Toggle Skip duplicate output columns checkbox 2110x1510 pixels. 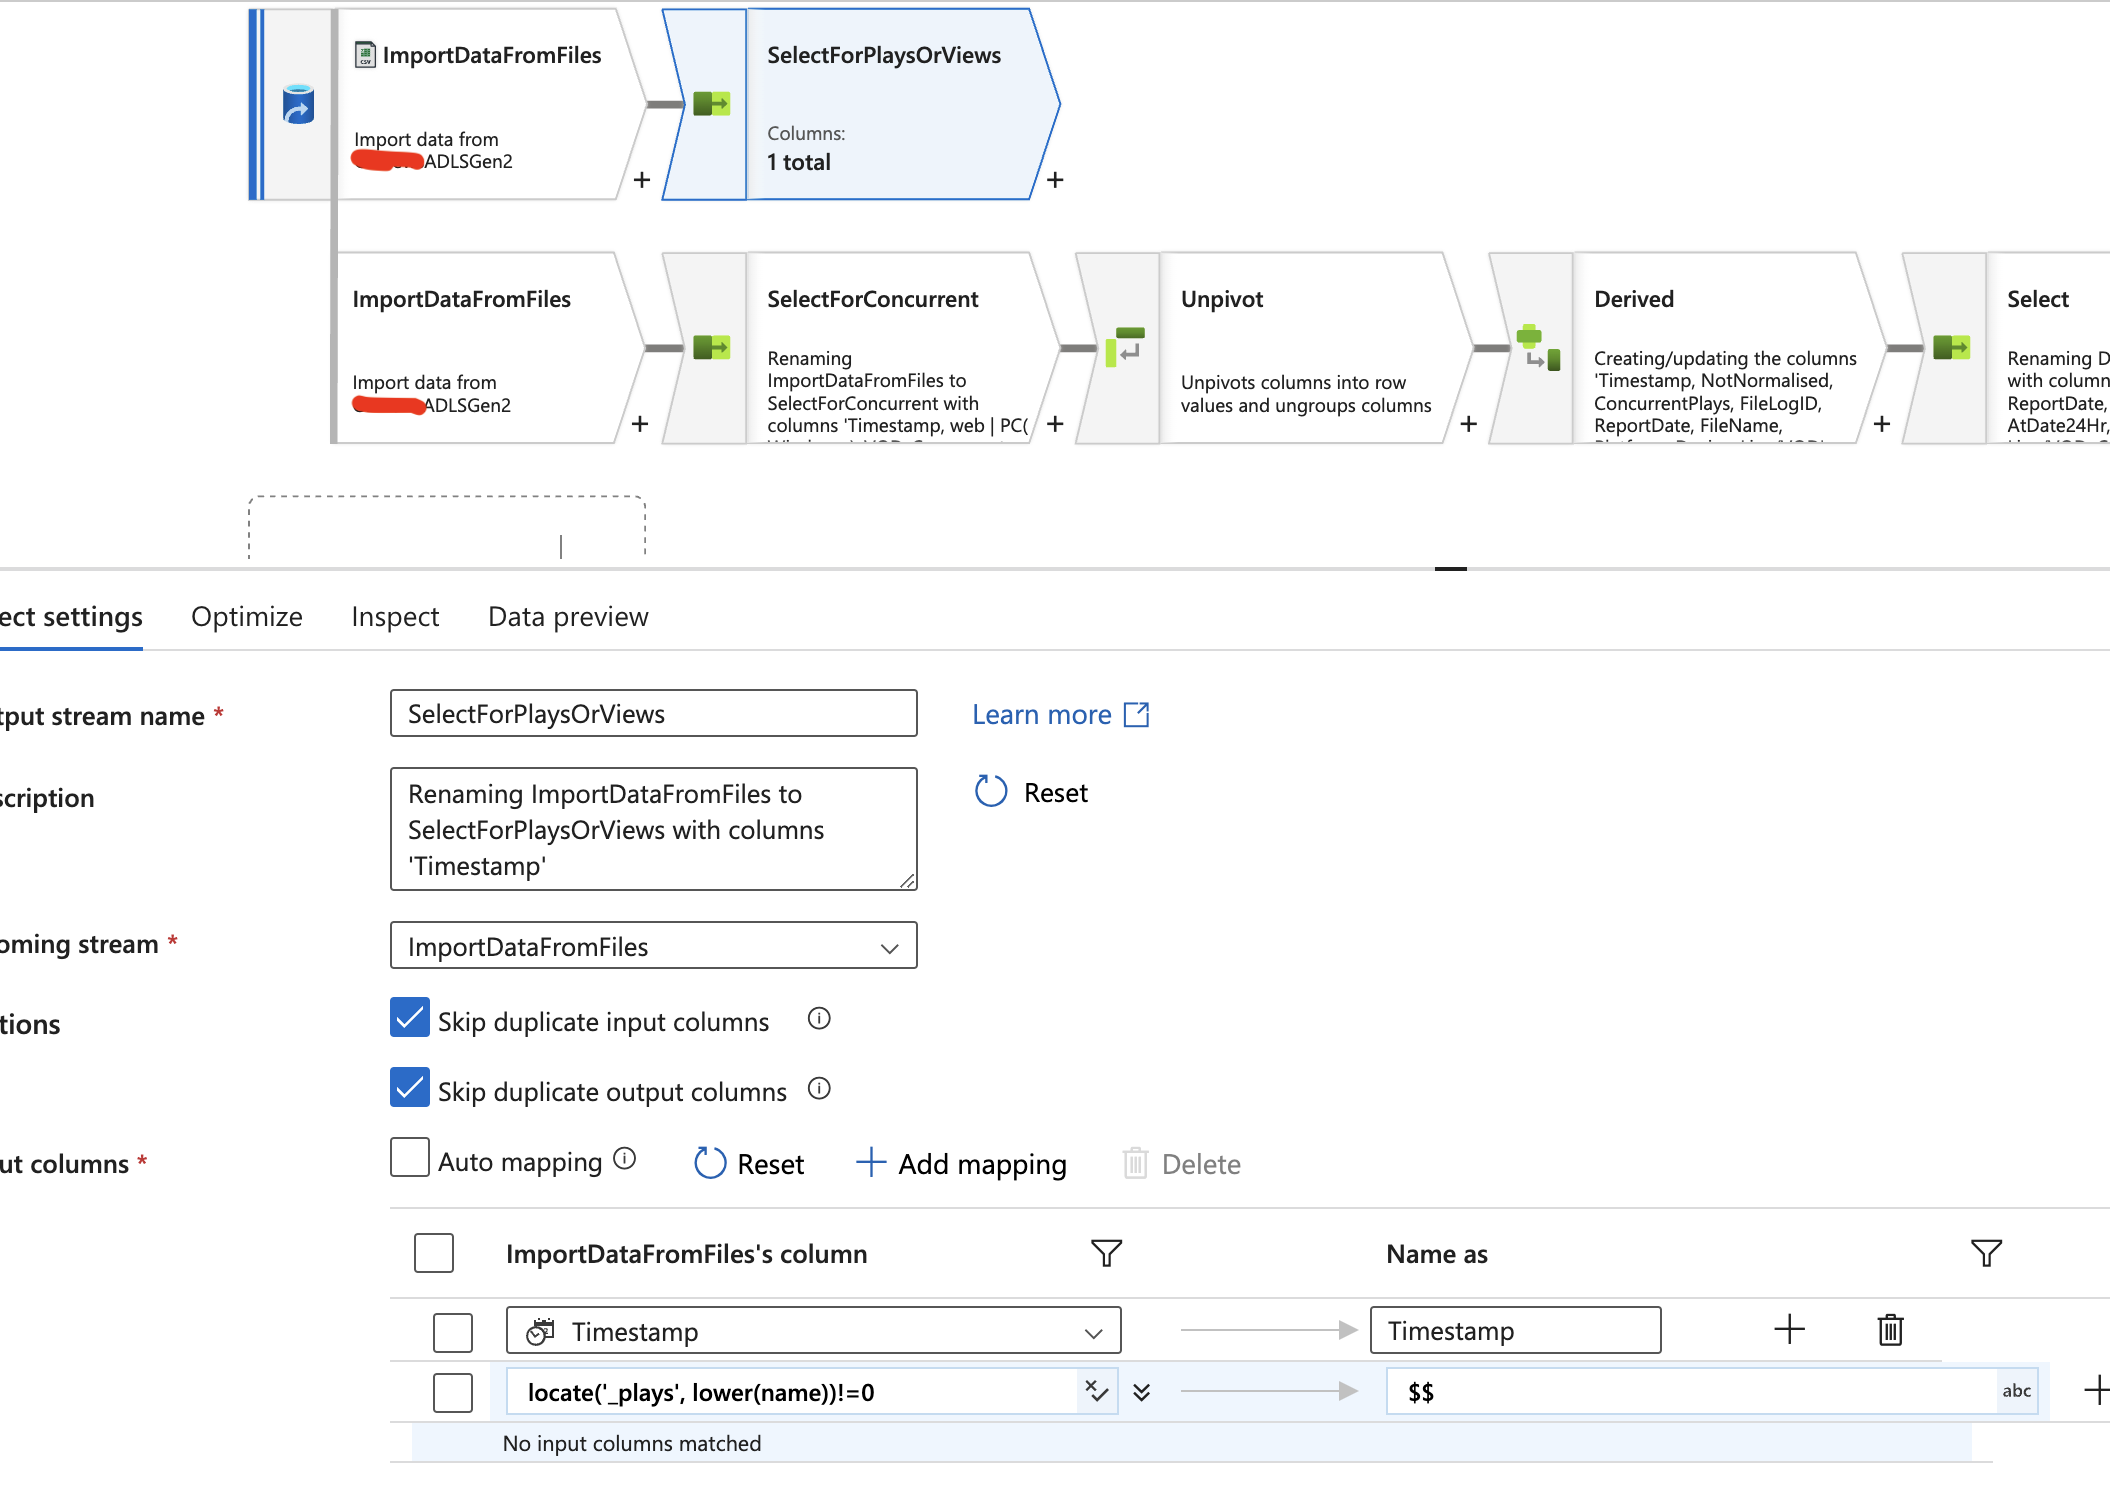[405, 1090]
